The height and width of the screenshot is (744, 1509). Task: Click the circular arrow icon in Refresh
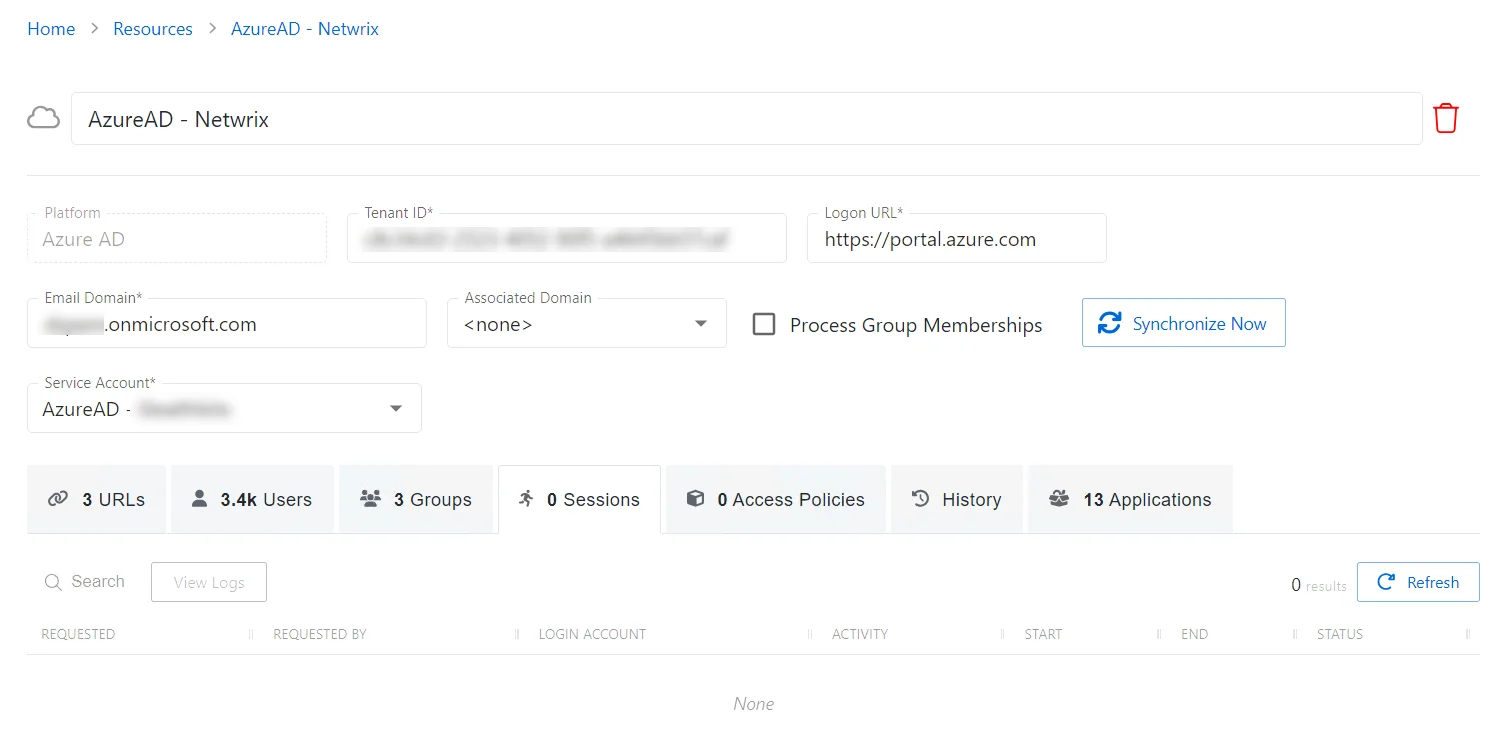tap(1386, 582)
